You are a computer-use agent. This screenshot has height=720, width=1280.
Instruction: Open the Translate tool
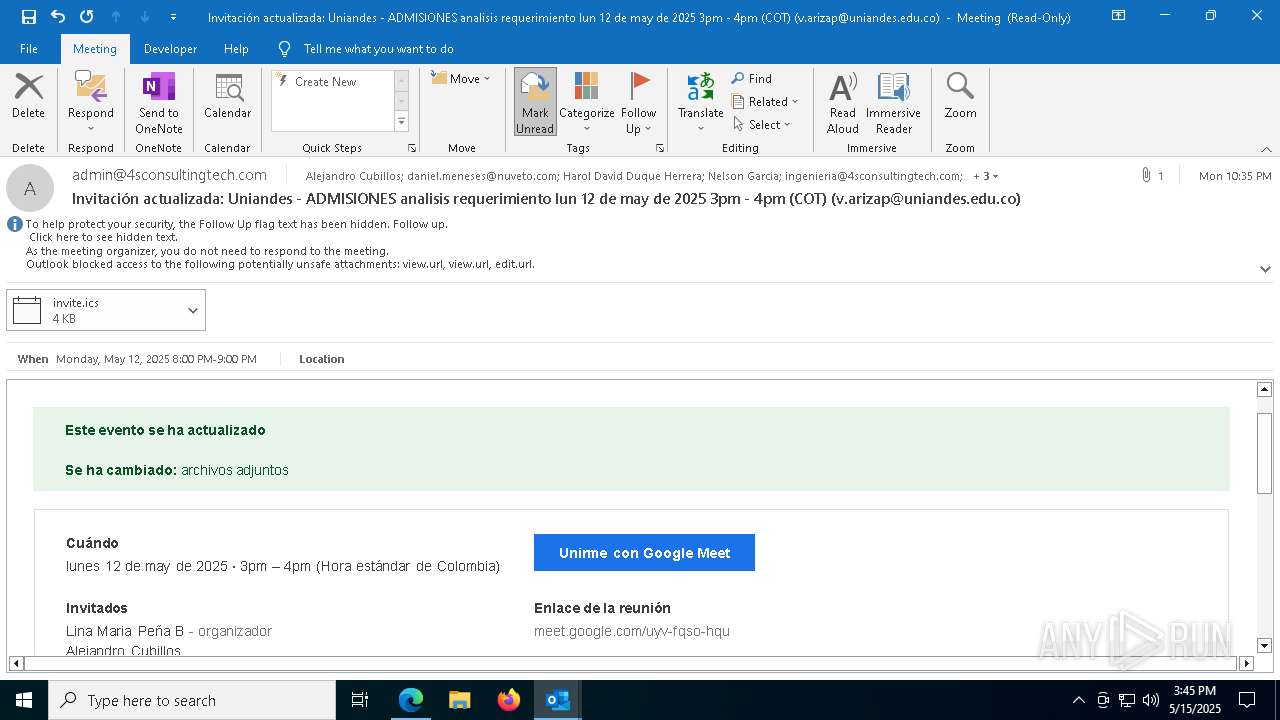pyautogui.click(x=701, y=102)
